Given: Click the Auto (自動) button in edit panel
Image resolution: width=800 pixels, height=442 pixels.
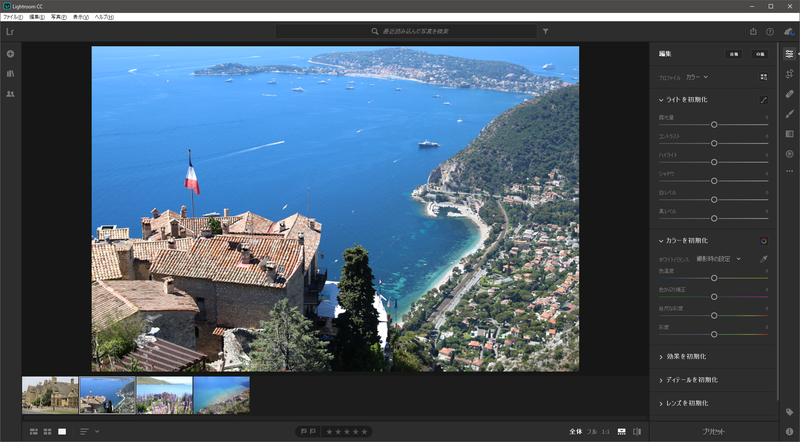Looking at the screenshot, I should click(734, 54).
